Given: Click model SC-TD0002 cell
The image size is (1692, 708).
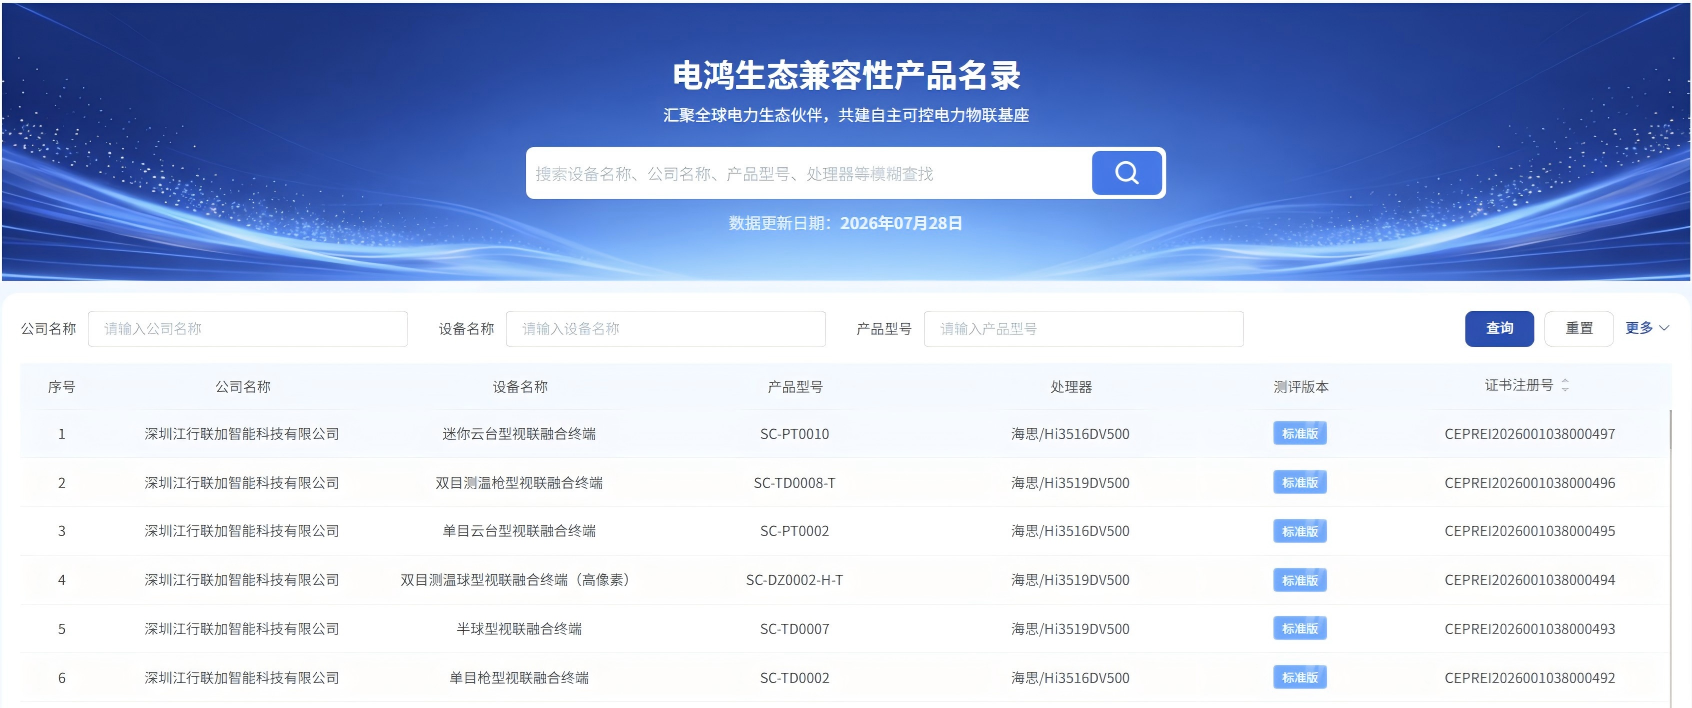Looking at the screenshot, I should point(795,678).
